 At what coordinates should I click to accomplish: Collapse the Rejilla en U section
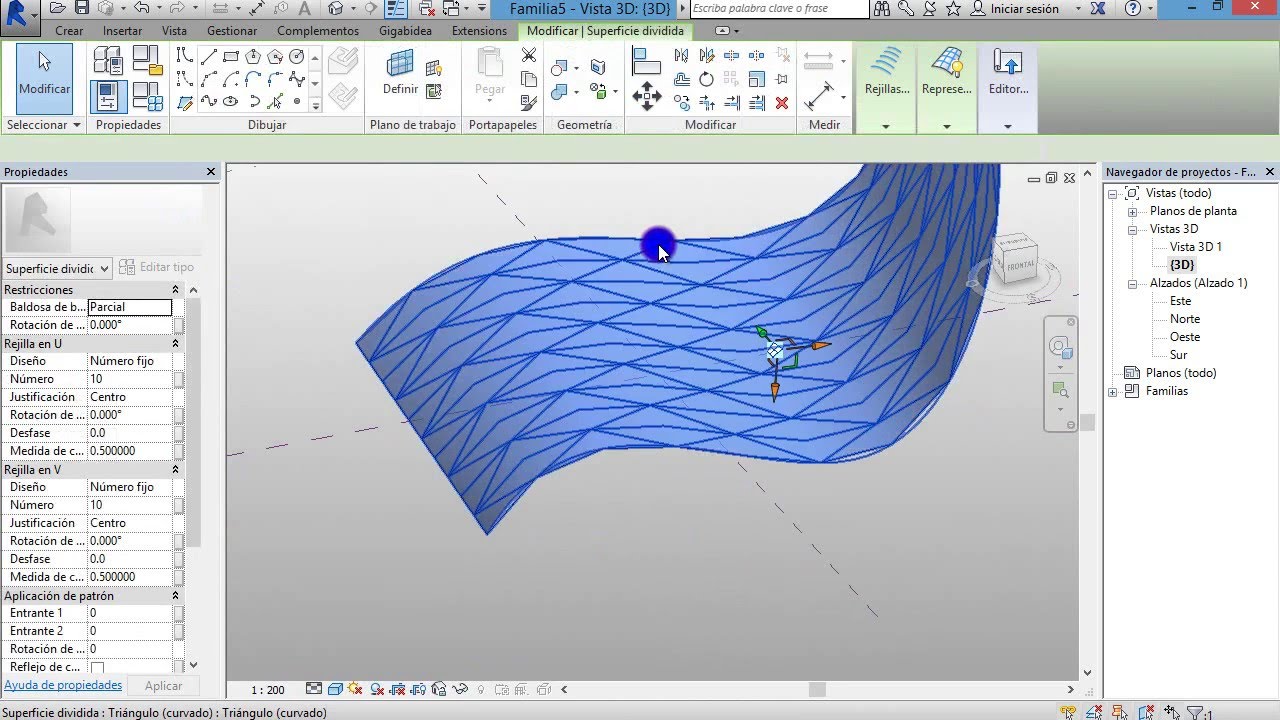175,343
